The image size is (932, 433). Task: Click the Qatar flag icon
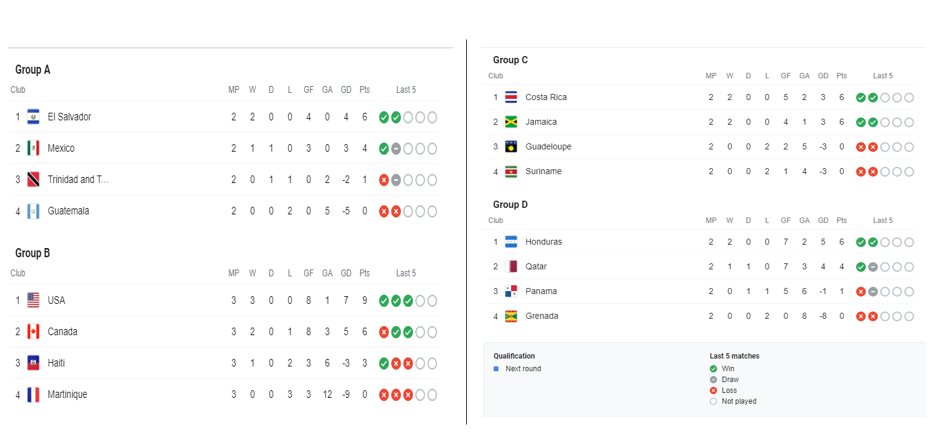click(x=512, y=267)
